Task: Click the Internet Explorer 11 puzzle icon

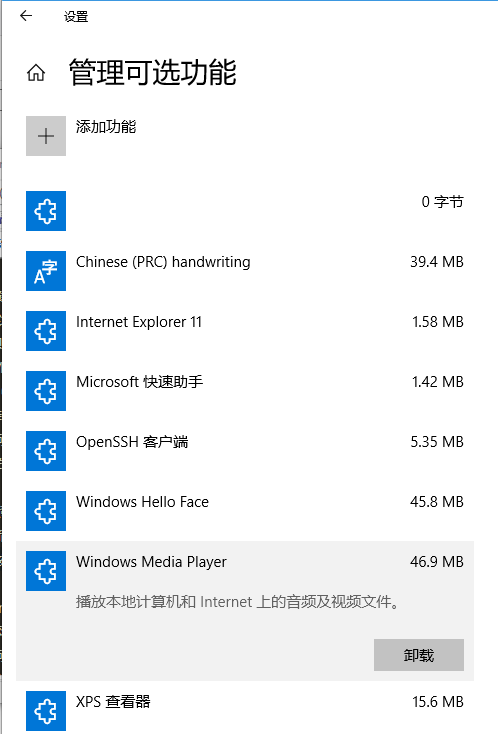Action: pos(46,330)
